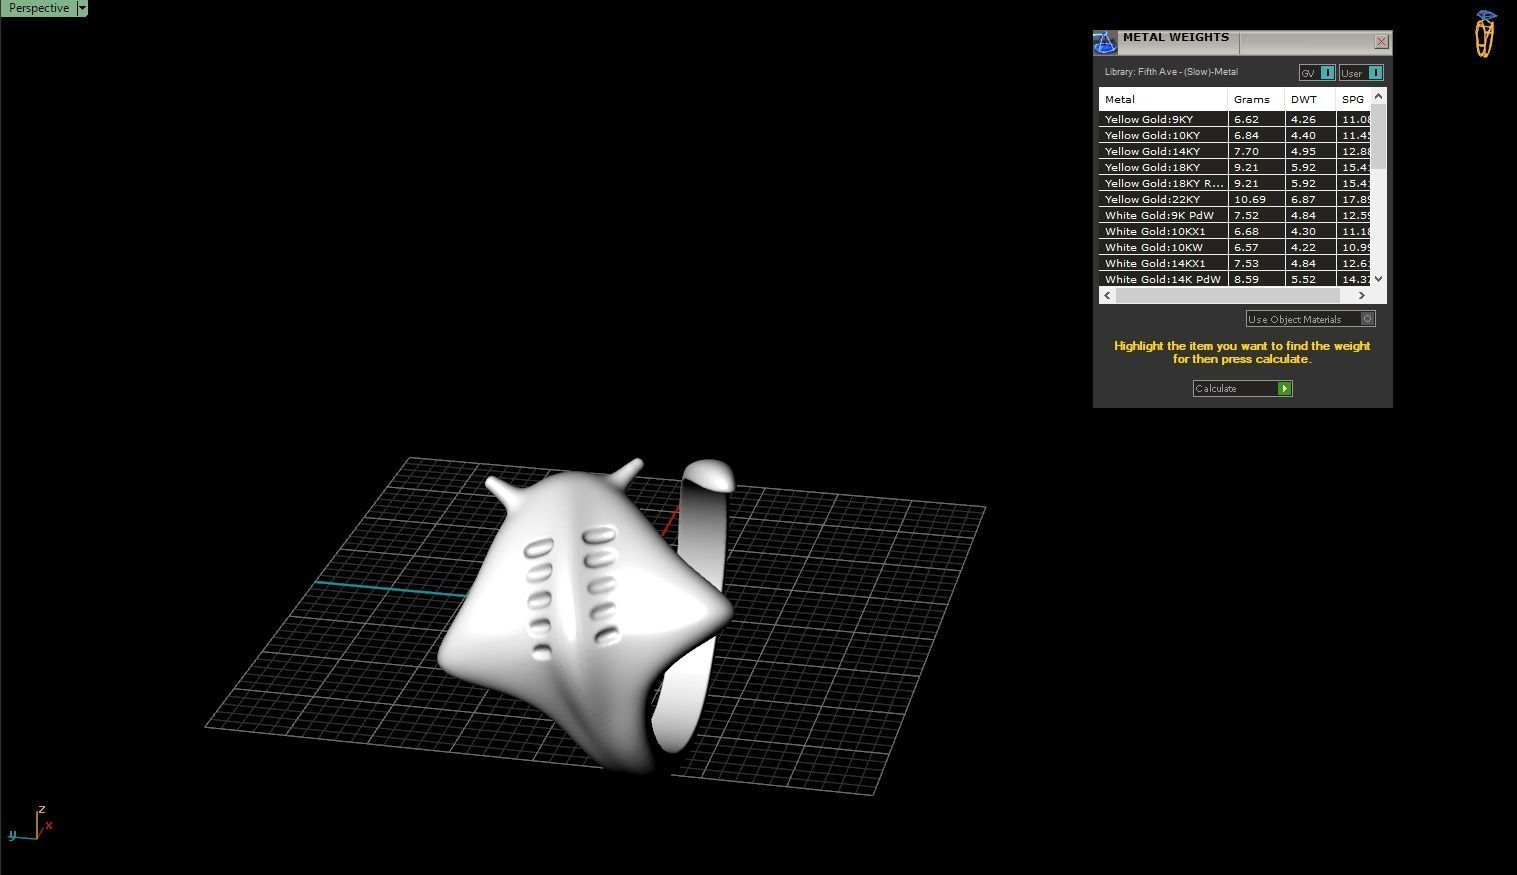Select the White Gold:14K PdW row
This screenshot has height=875, width=1517.
(1235, 279)
